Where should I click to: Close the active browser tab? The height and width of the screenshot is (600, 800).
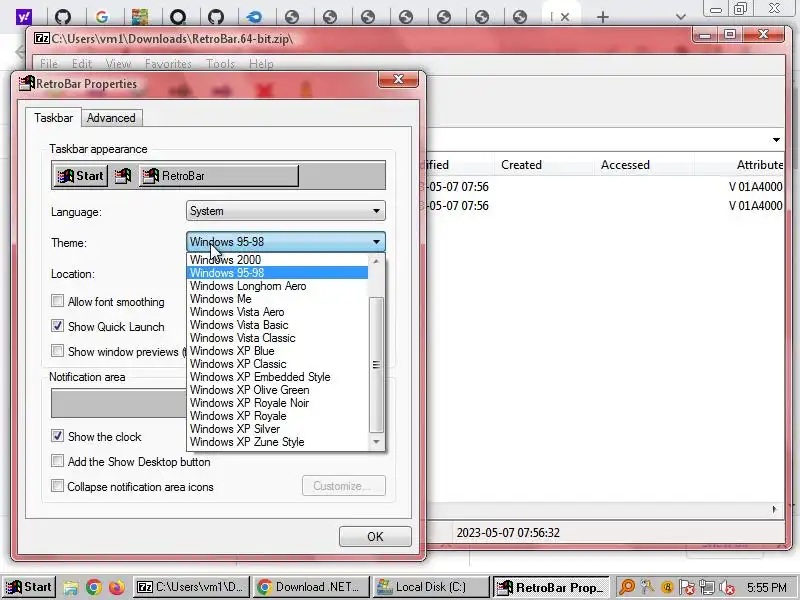pyautogui.click(x=565, y=17)
